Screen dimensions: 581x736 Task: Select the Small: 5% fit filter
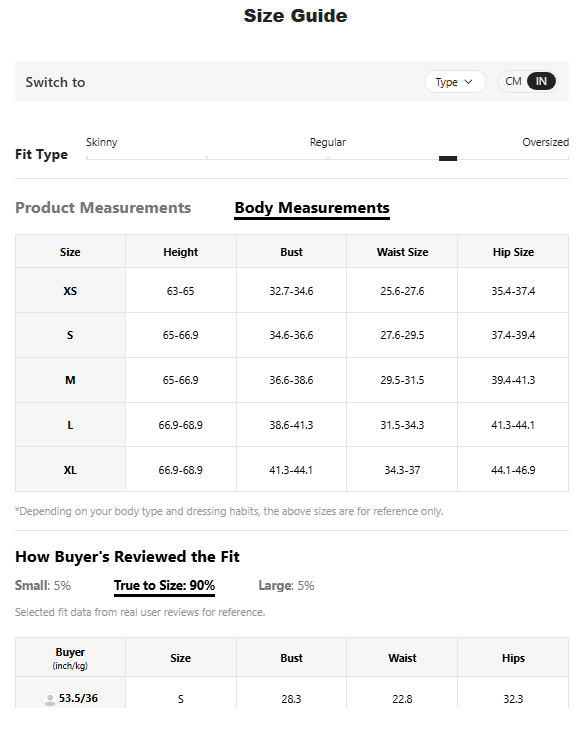43,585
